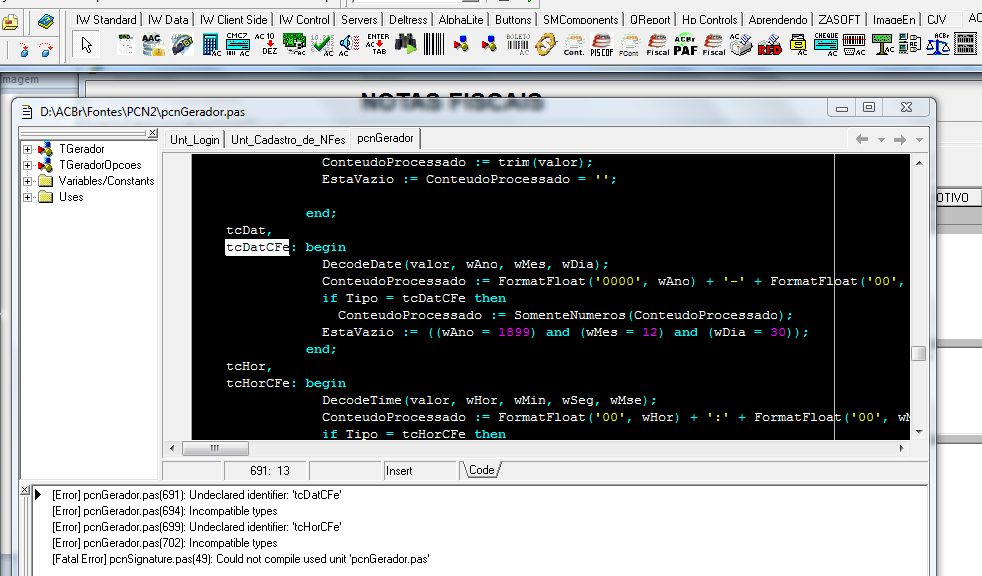Pick the green checkmark validator component
982x576 pixels.
tap(323, 45)
